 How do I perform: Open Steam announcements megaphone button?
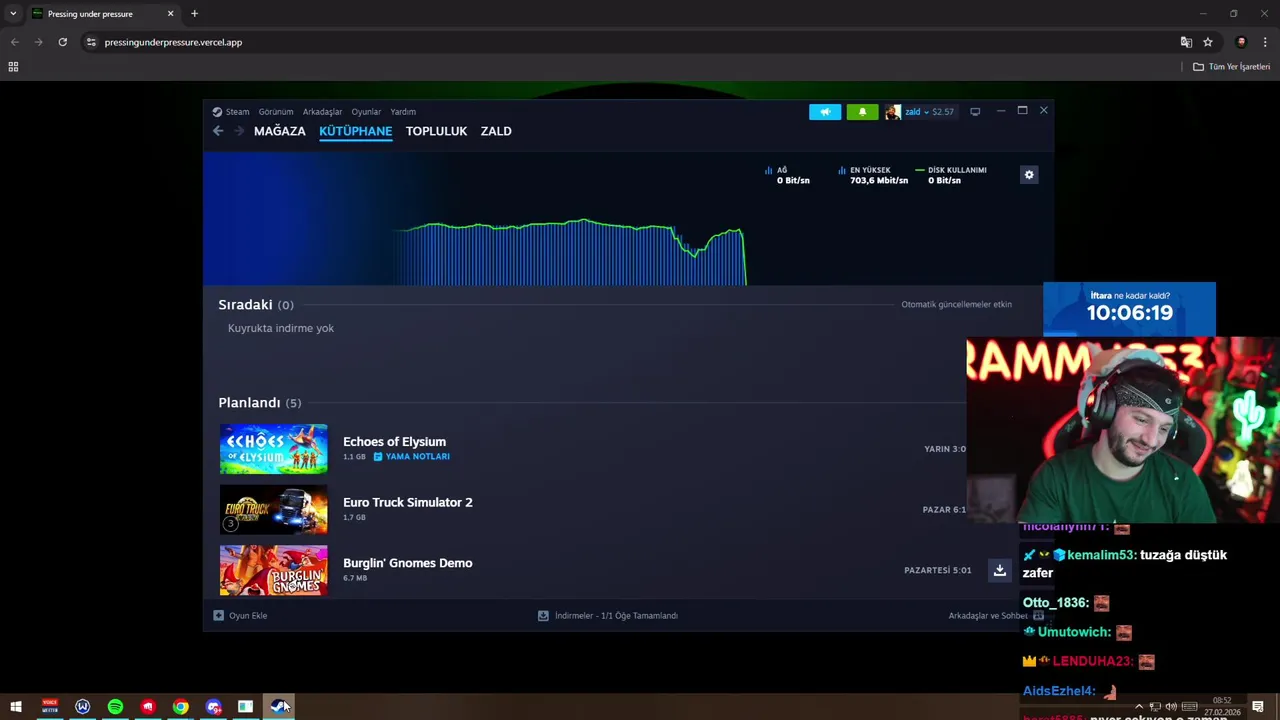pyautogui.click(x=825, y=112)
